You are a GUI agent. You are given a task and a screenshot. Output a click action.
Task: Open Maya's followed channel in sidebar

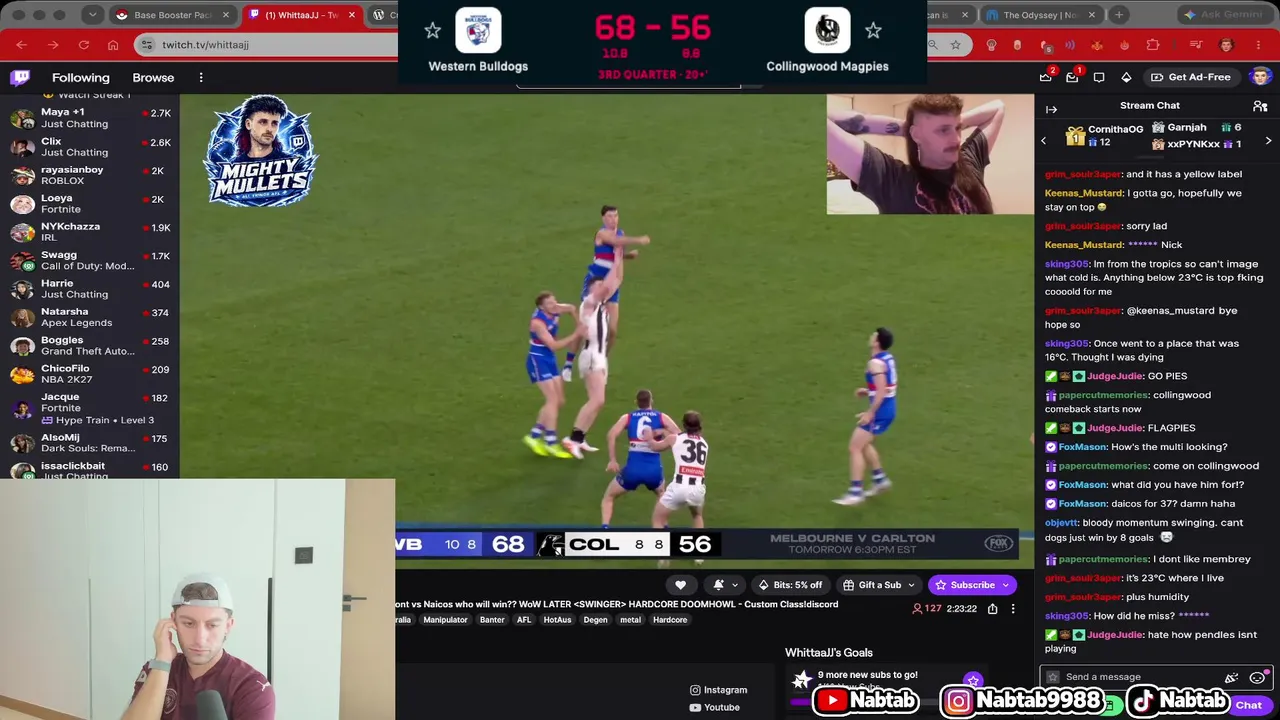tap(90, 118)
